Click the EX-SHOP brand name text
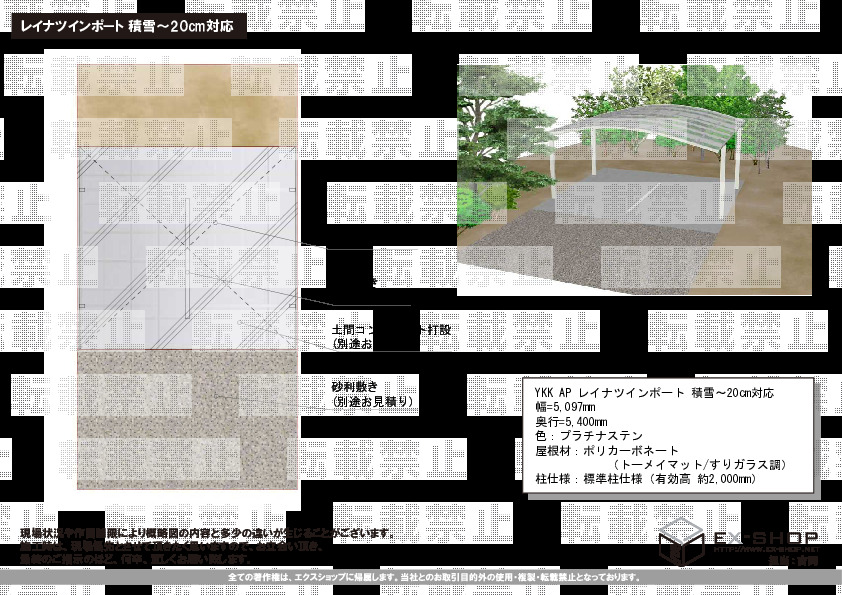This screenshot has width=842, height=595. coord(766,538)
